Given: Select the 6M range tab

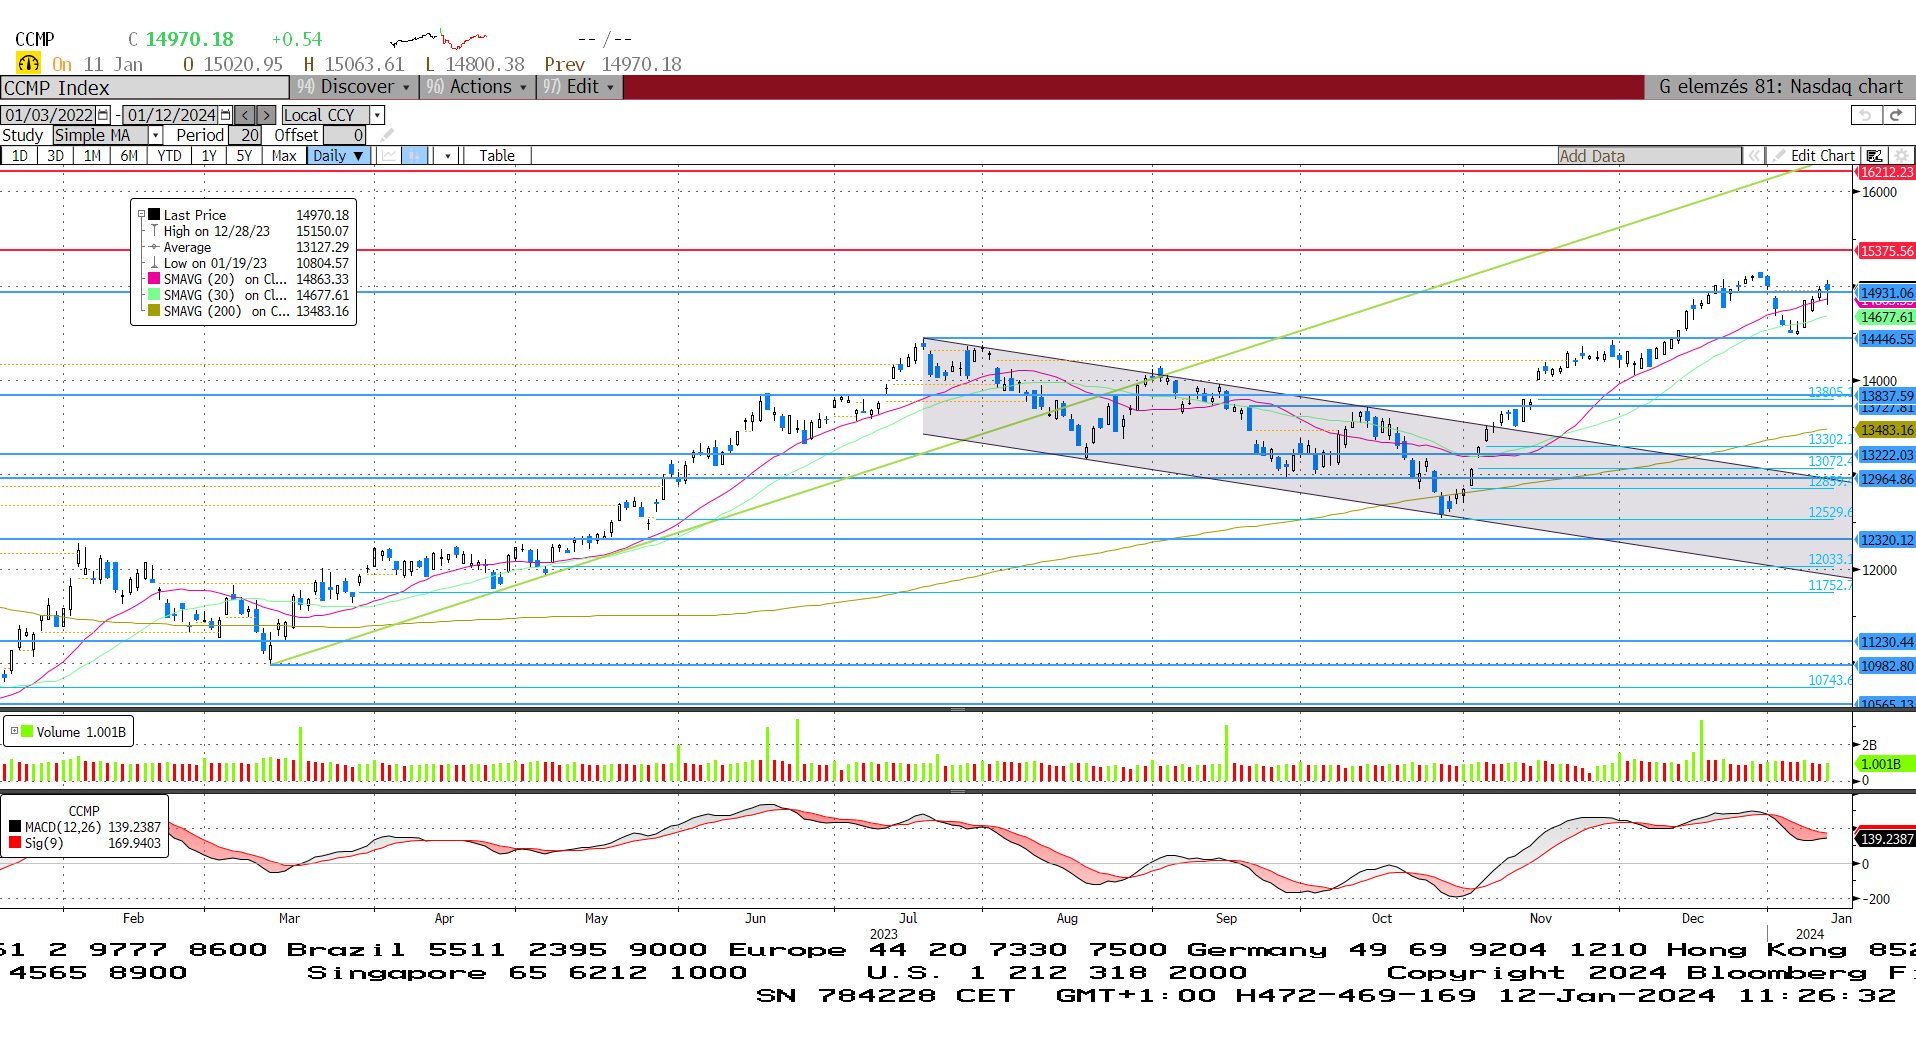Looking at the screenshot, I should click(129, 156).
